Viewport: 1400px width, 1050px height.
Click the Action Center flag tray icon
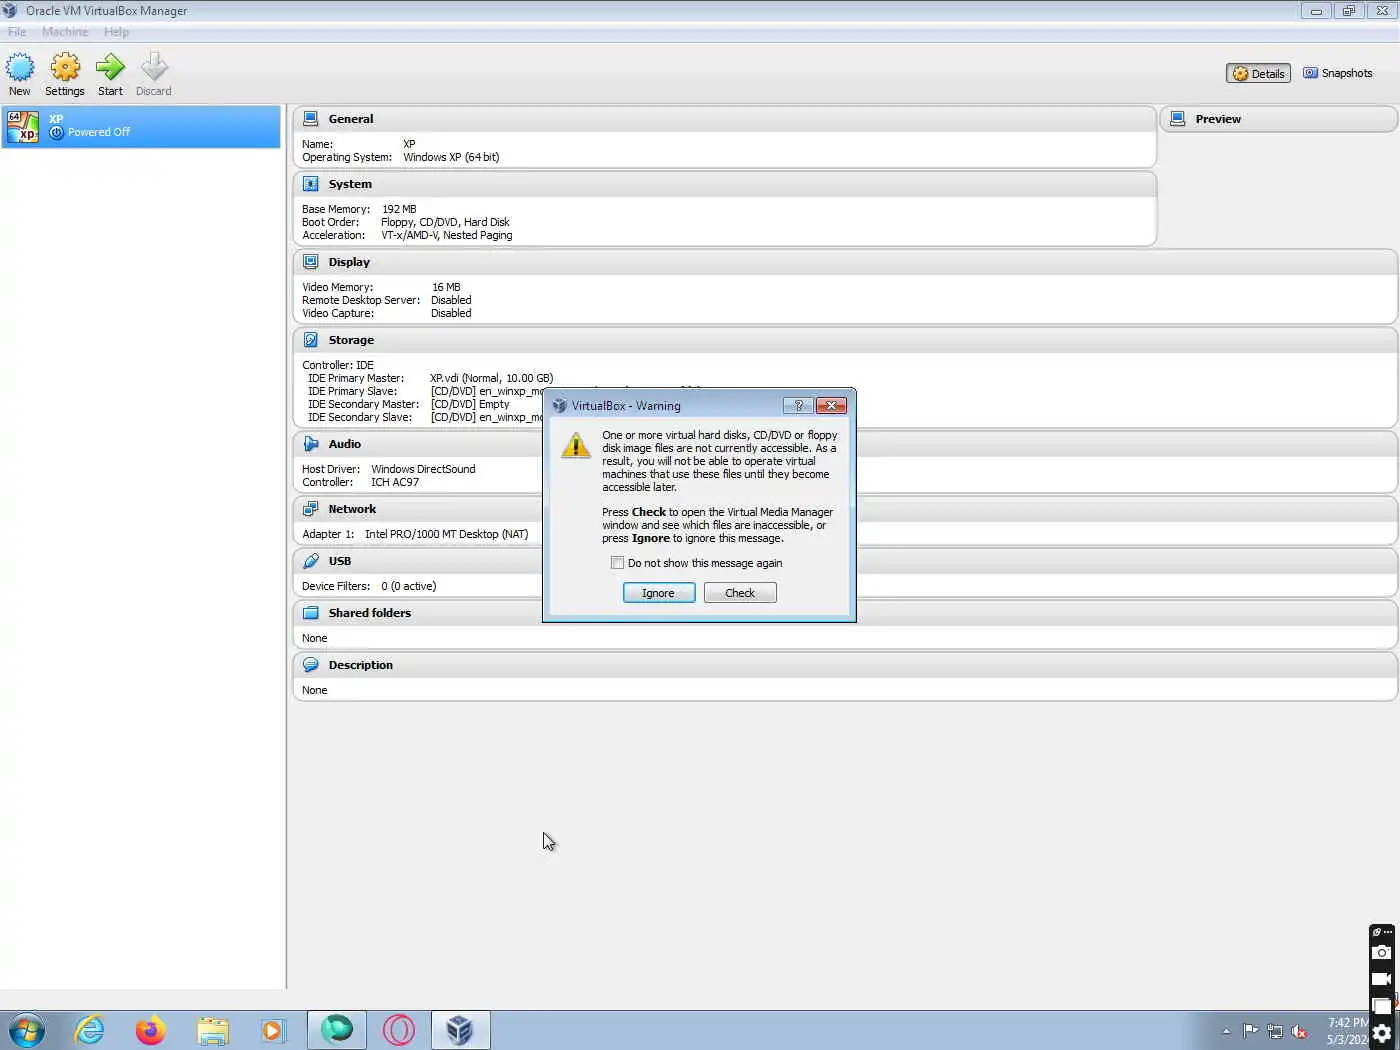pyautogui.click(x=1250, y=1031)
